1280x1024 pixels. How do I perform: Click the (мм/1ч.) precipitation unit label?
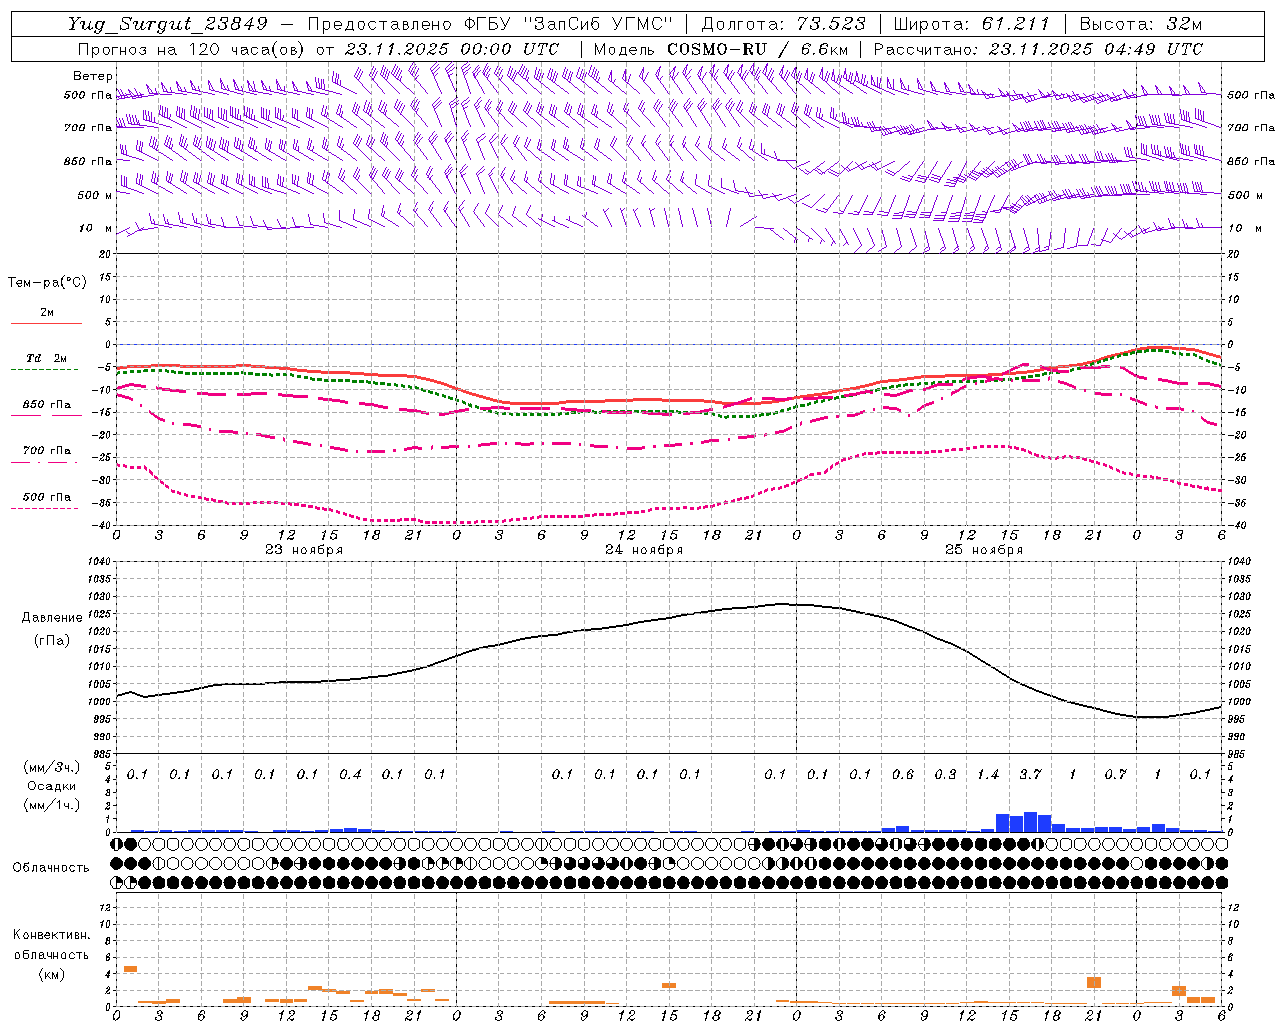click(52, 805)
